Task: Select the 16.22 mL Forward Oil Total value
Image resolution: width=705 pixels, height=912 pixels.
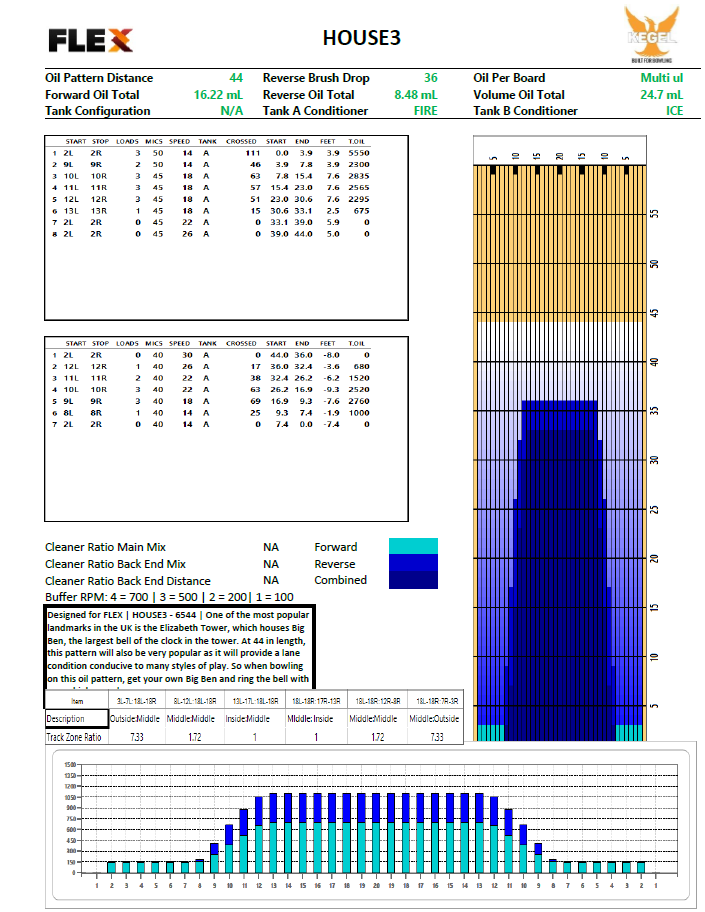Action: 218,95
